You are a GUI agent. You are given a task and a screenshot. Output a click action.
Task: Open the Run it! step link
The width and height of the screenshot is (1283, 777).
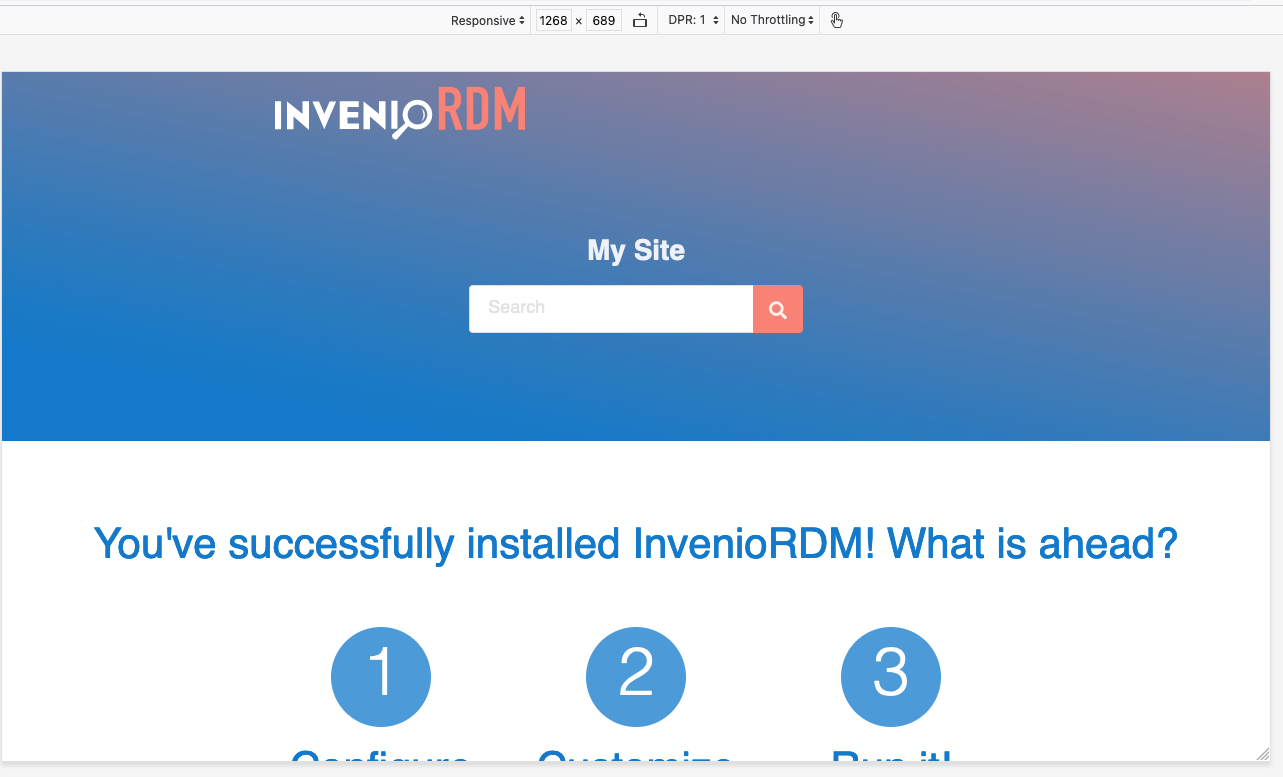click(x=890, y=761)
